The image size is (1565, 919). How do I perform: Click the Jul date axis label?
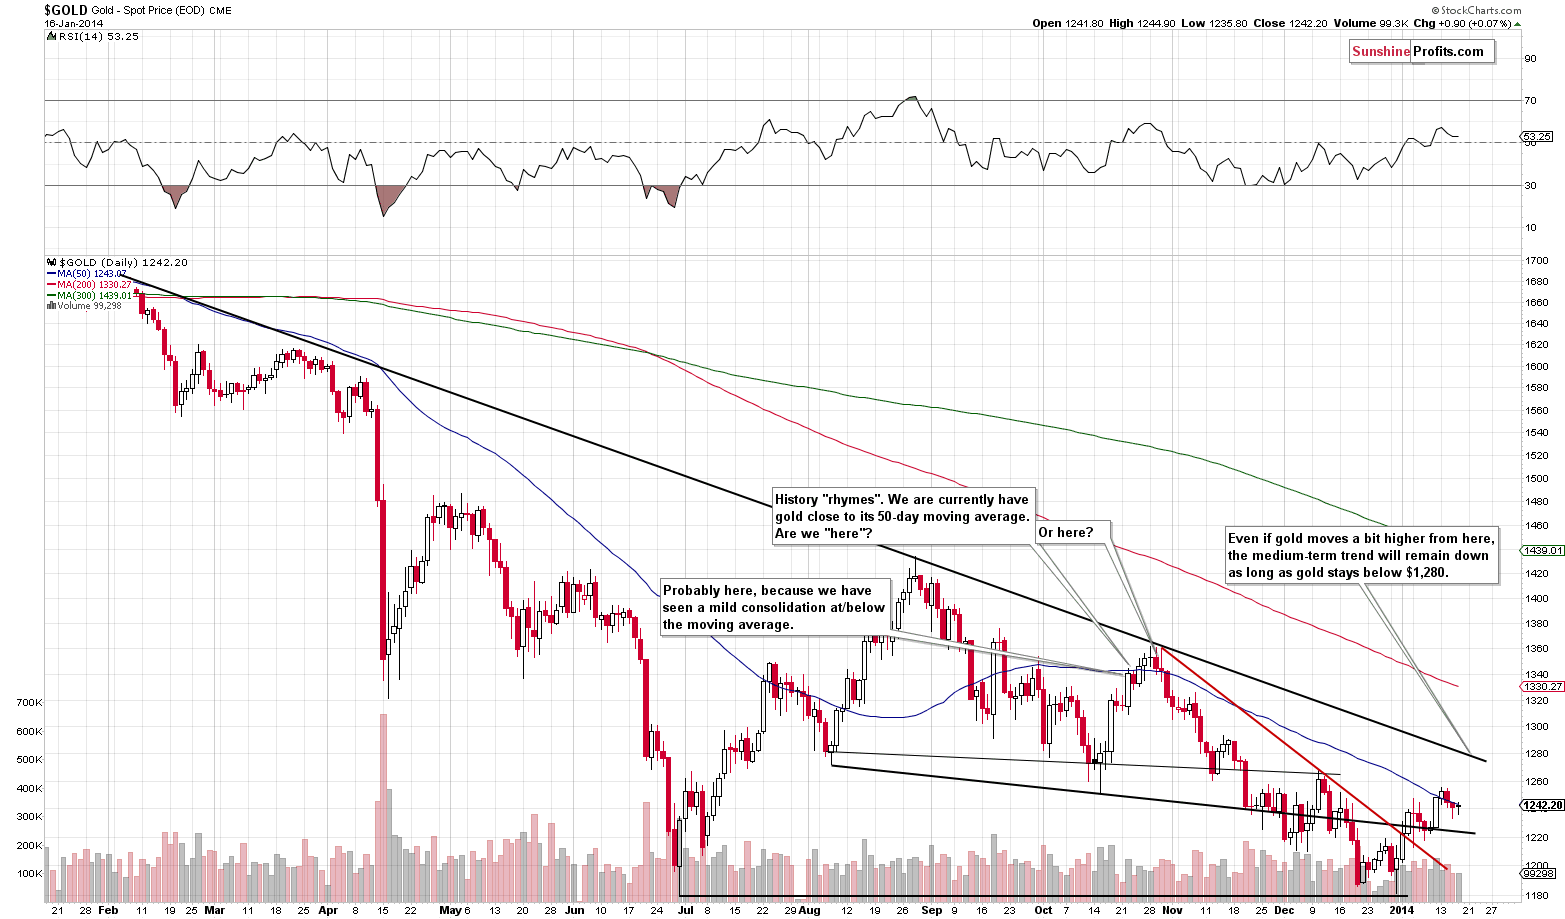coord(685,911)
